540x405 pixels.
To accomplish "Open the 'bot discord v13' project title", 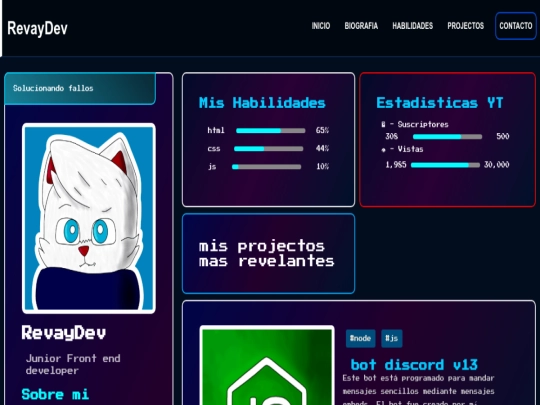I will (x=414, y=365).
